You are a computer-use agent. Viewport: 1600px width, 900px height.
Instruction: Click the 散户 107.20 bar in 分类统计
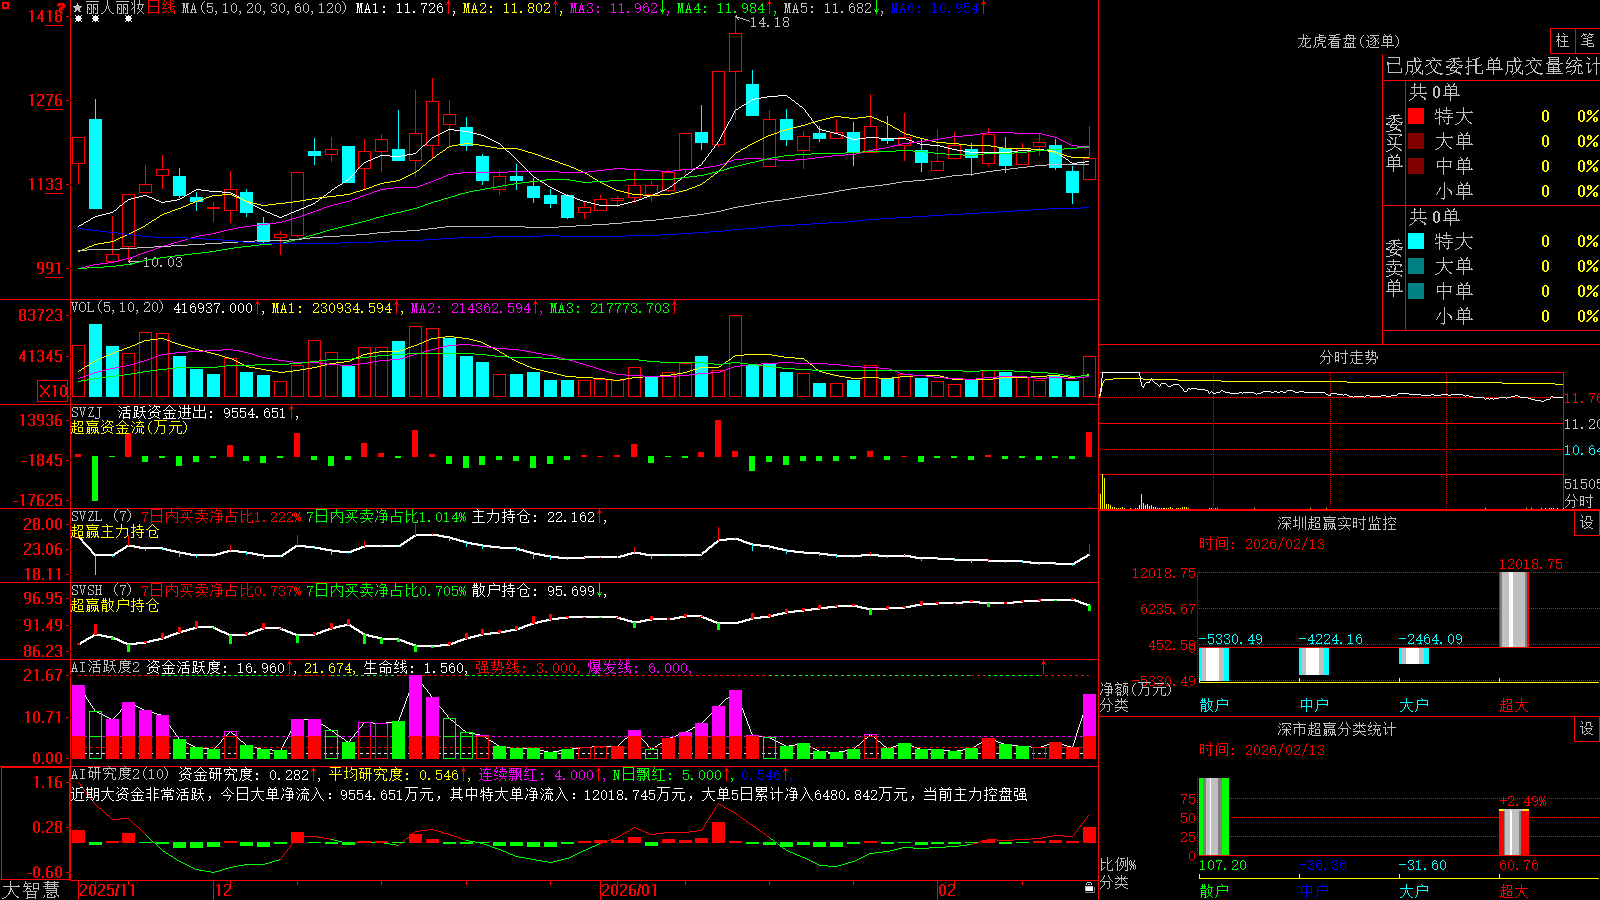coord(1214,816)
